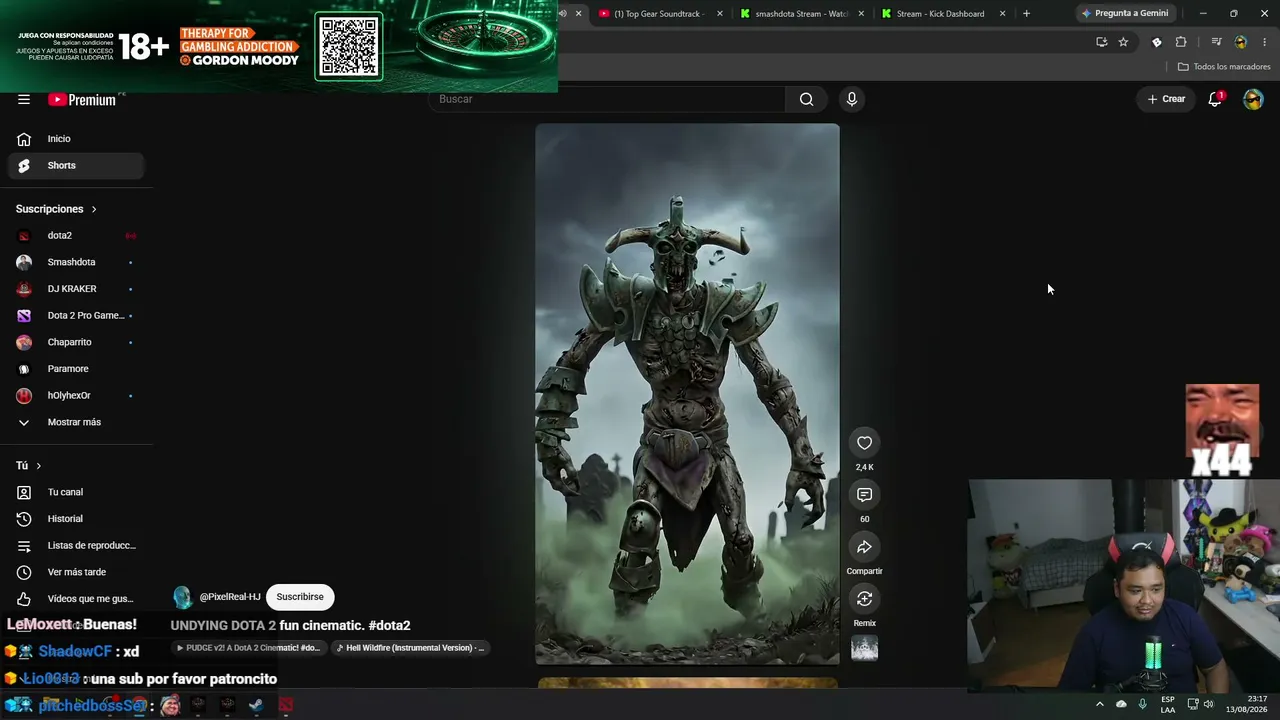The width and height of the screenshot is (1280, 720).
Task: Open the YouTube account avatar menu
Action: (1253, 99)
